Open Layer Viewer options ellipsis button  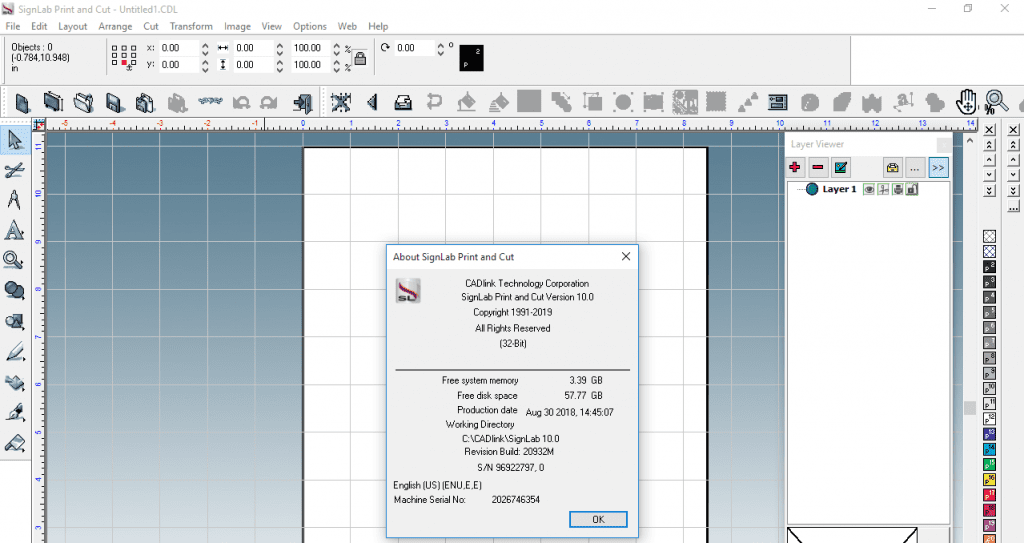point(914,167)
